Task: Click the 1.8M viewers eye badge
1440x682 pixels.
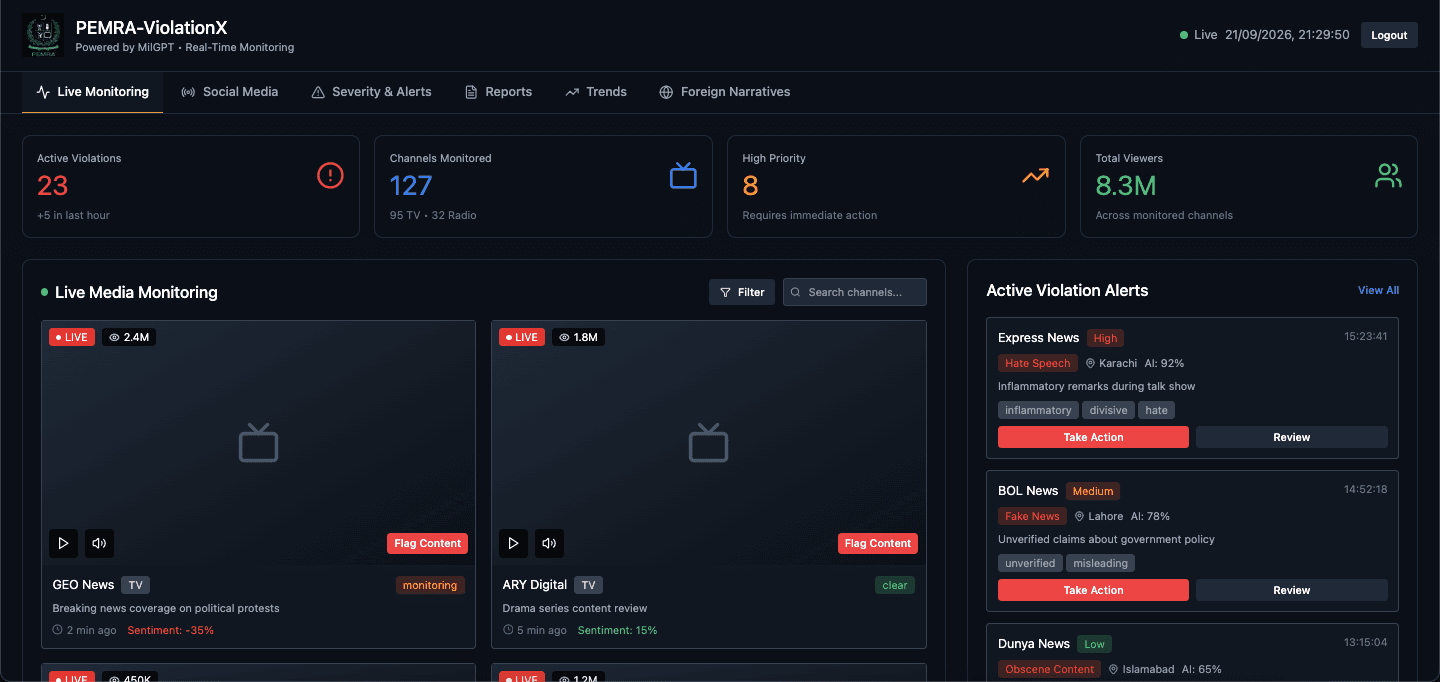Action: tap(579, 337)
